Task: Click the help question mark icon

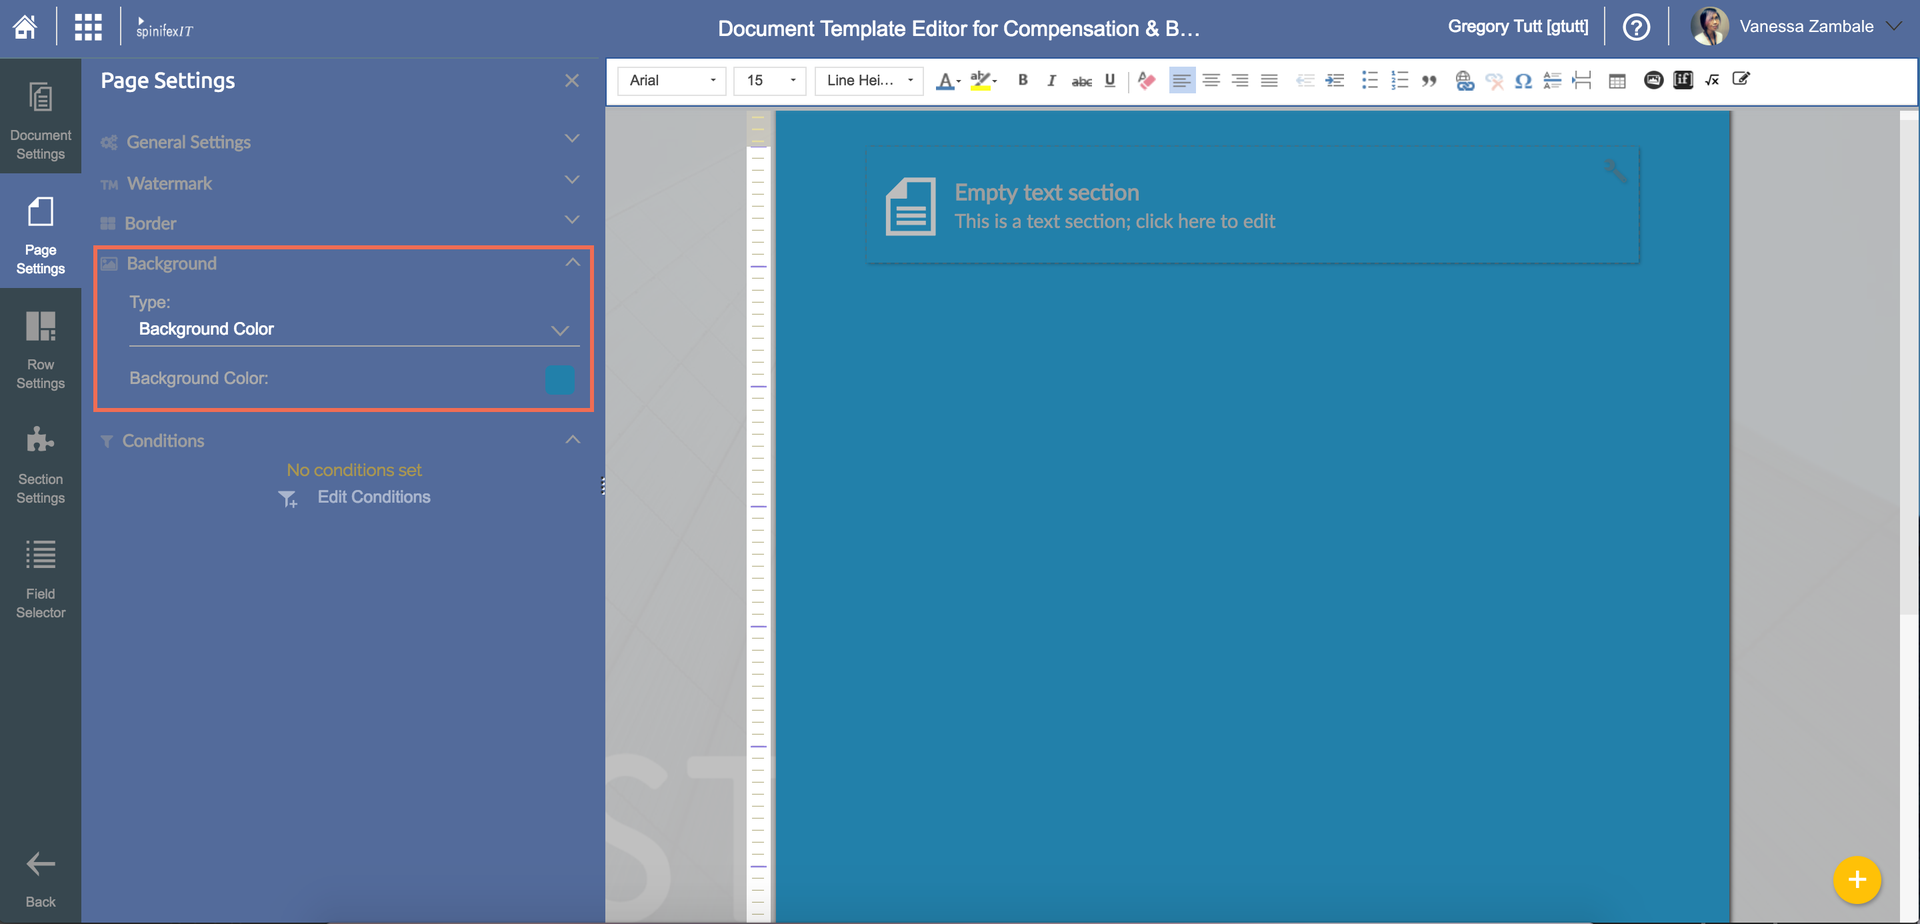Action: (x=1636, y=27)
